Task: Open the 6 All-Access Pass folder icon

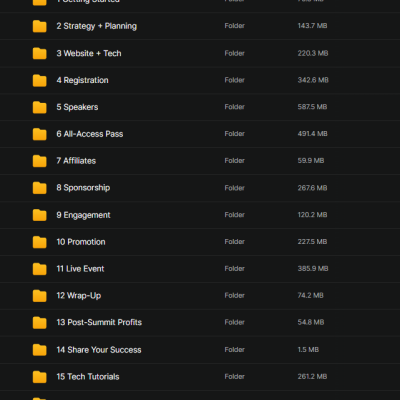Action: (39, 134)
